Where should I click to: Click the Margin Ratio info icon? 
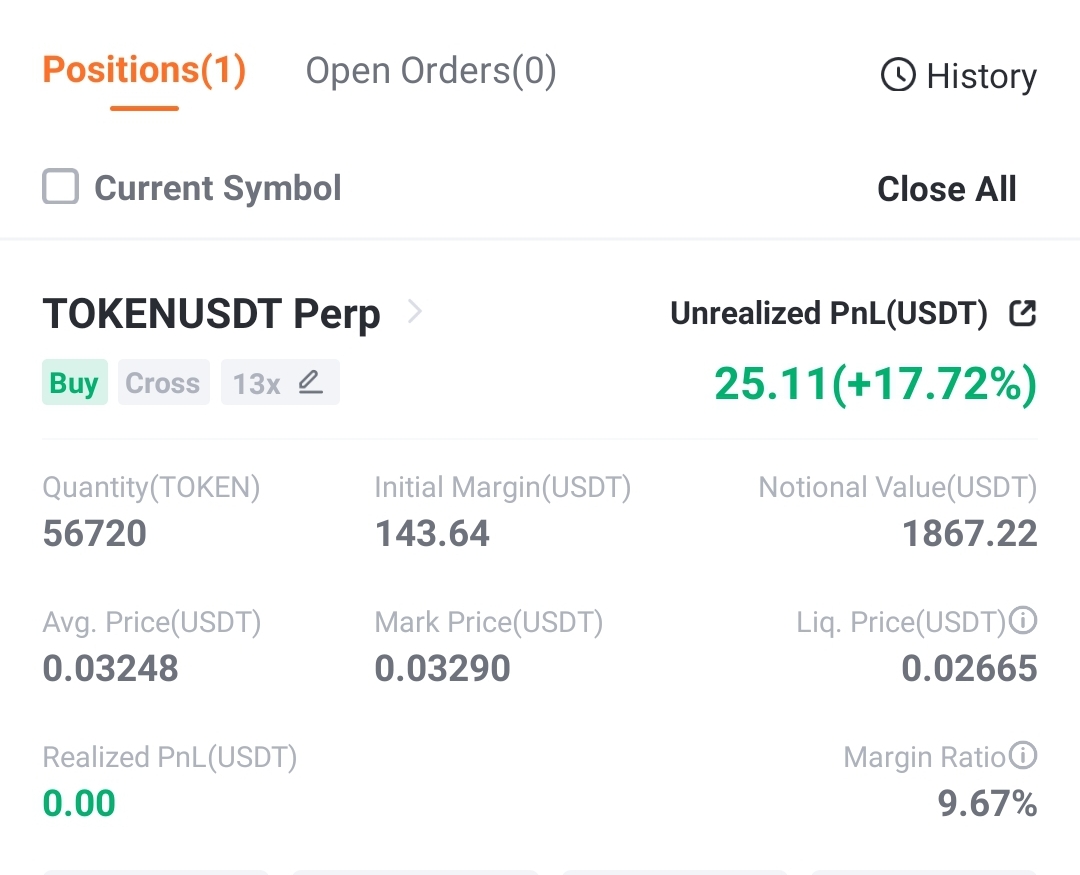tap(1024, 755)
